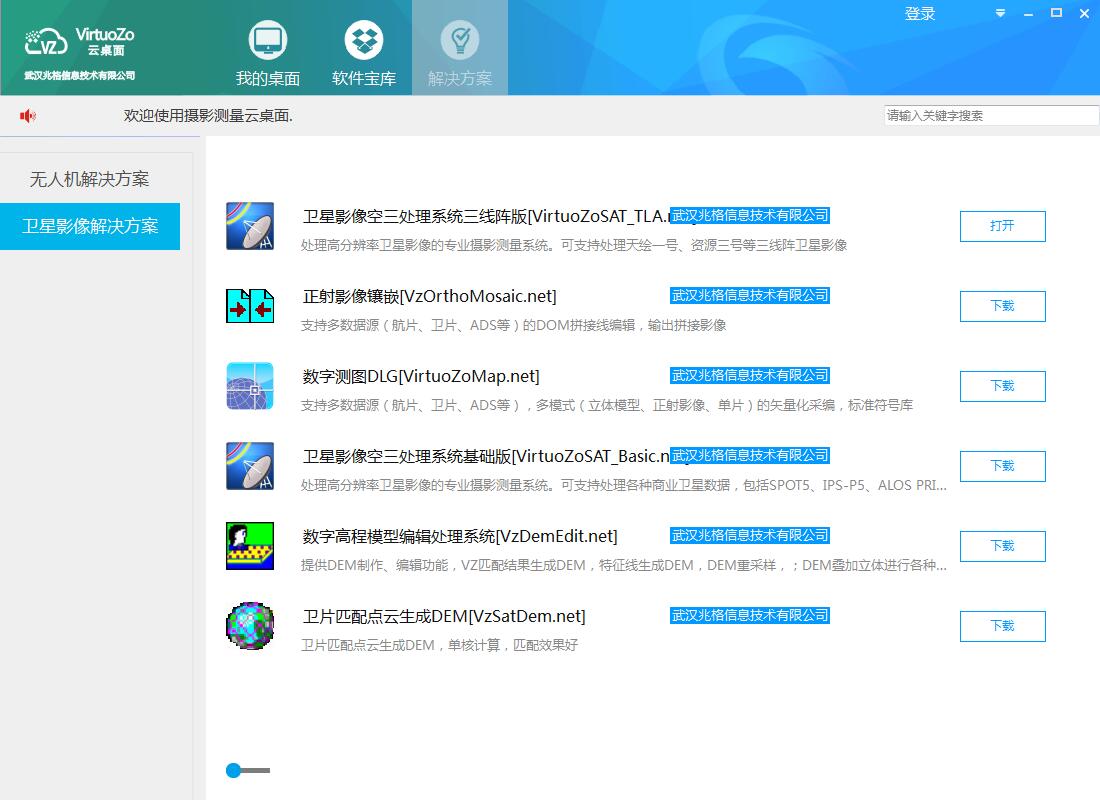
Task: Open the 我的桌面 tab
Action: pyautogui.click(x=267, y=53)
